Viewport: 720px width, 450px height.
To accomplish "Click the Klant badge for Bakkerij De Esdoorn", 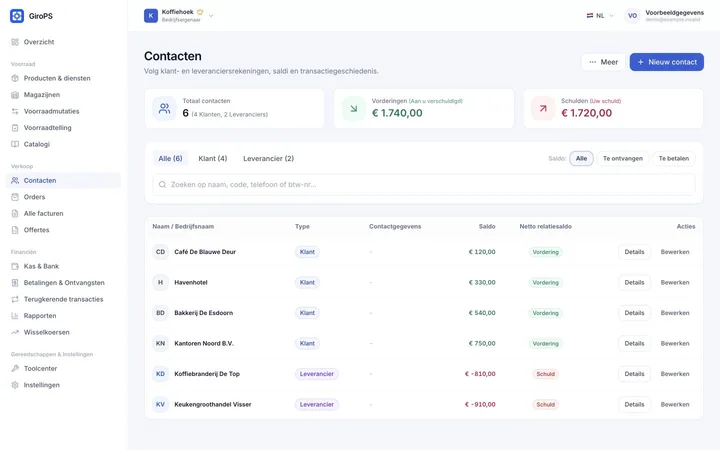I will tap(307, 313).
